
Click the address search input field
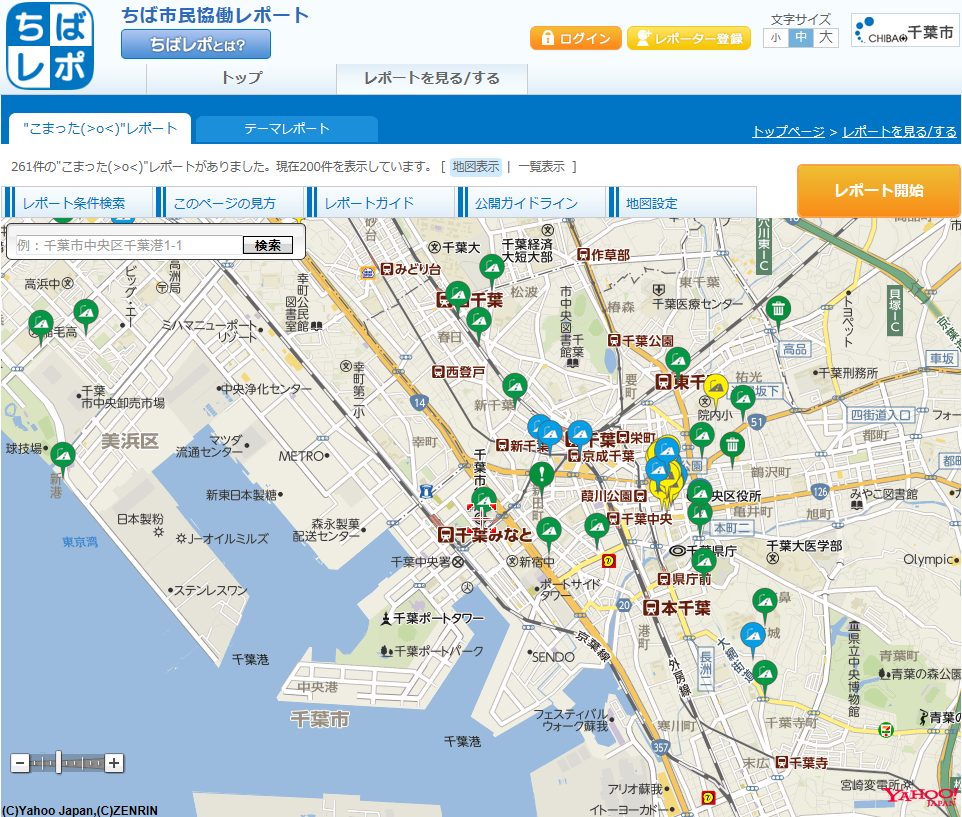pyautogui.click(x=129, y=245)
